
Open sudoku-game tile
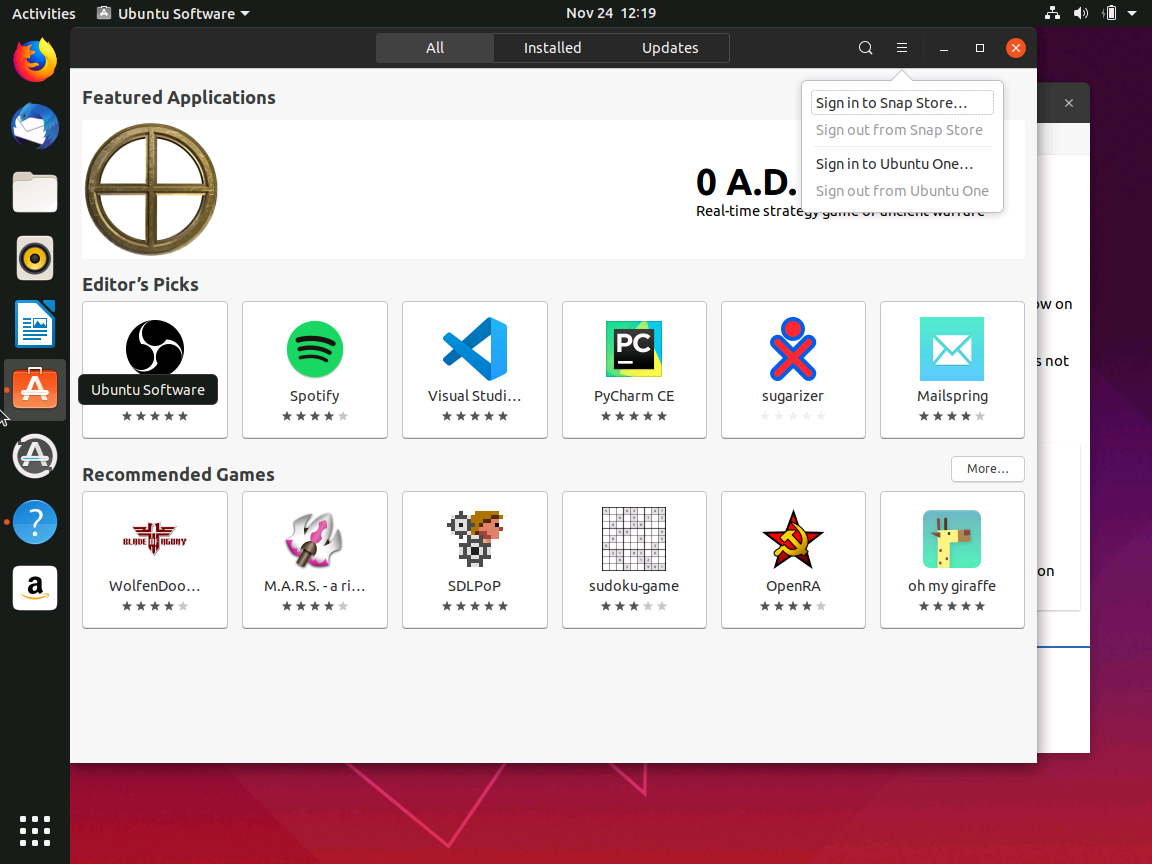(634, 560)
